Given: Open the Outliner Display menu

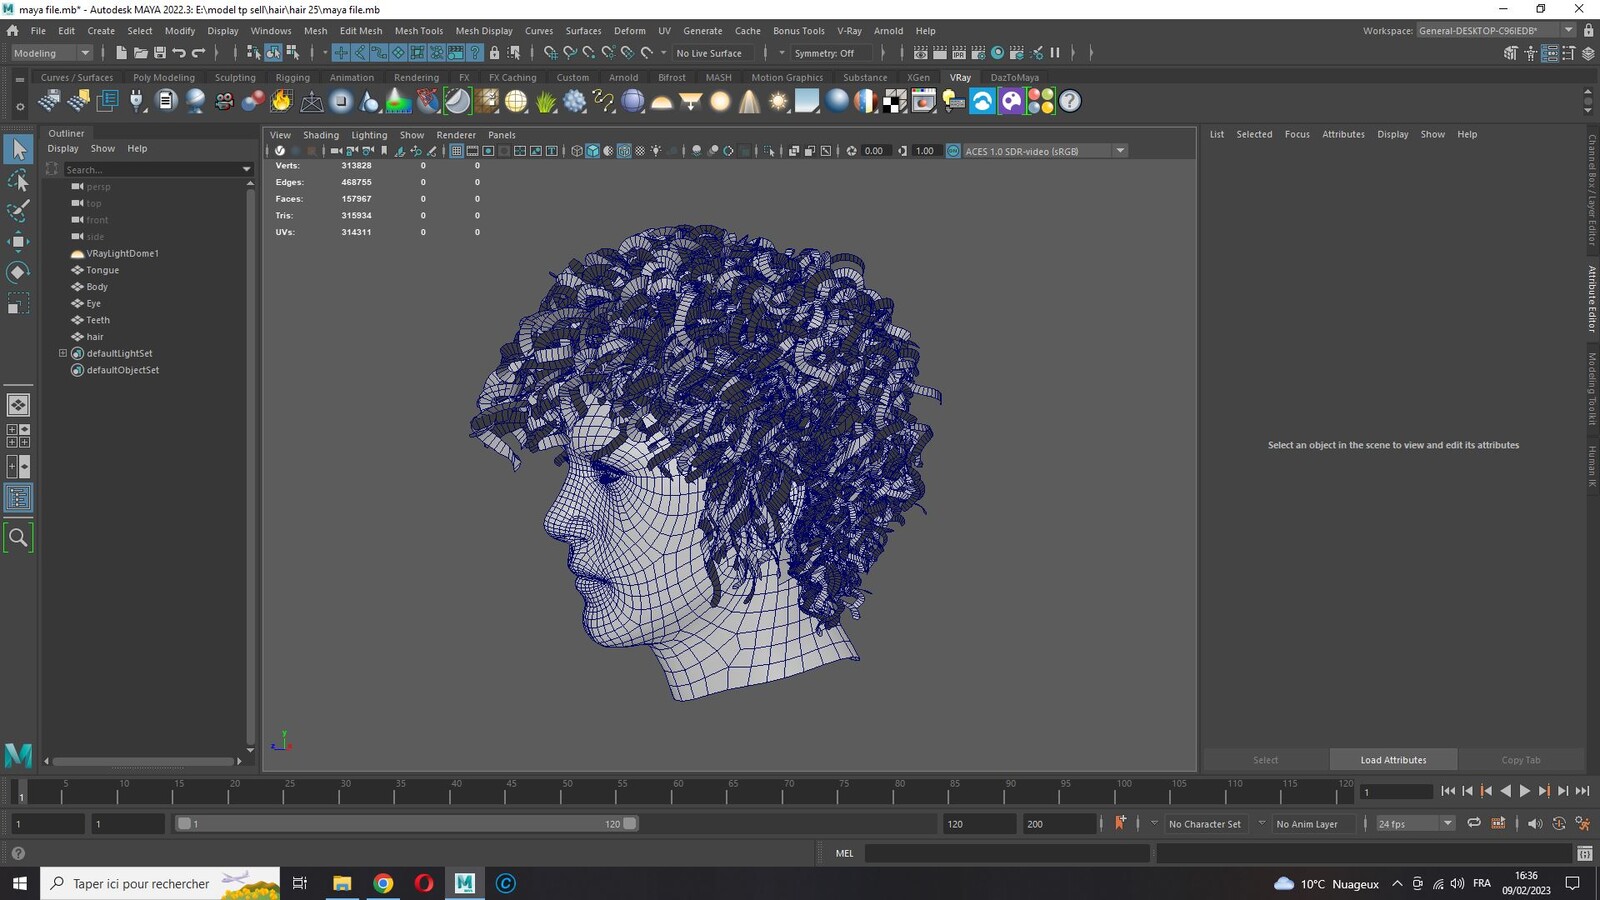Looking at the screenshot, I should tap(63, 148).
